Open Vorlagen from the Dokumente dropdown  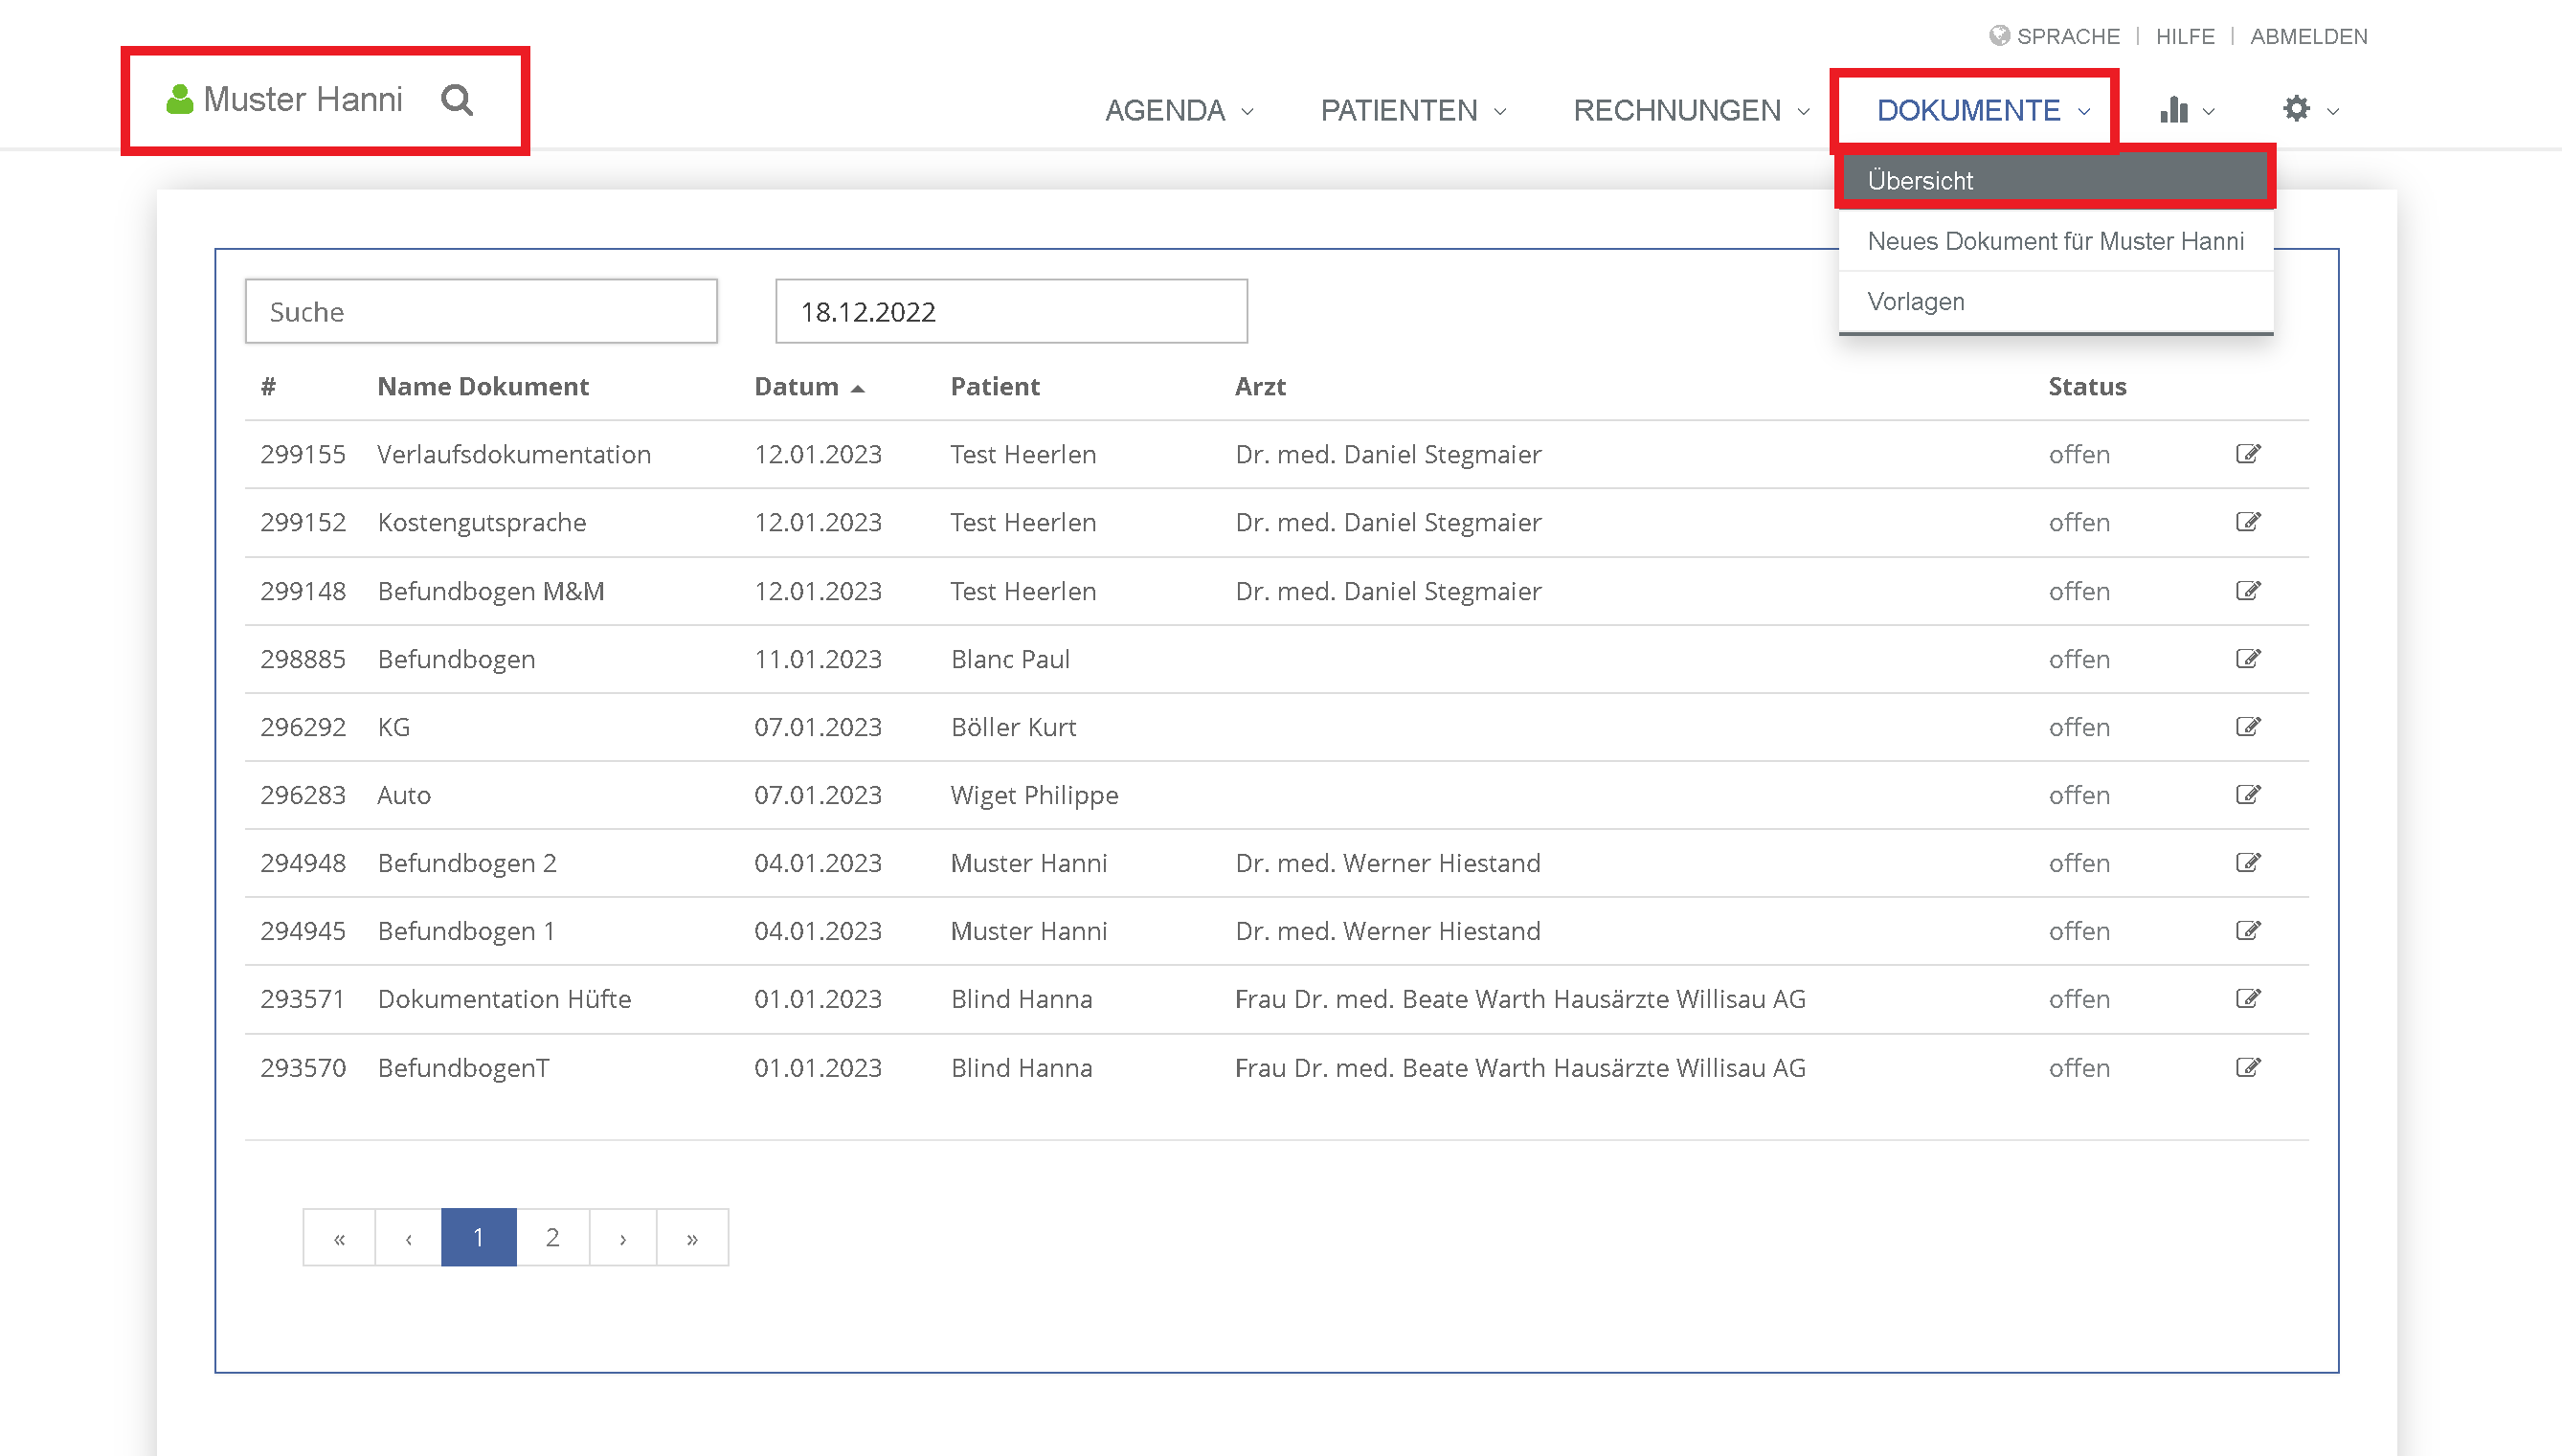point(2055,301)
